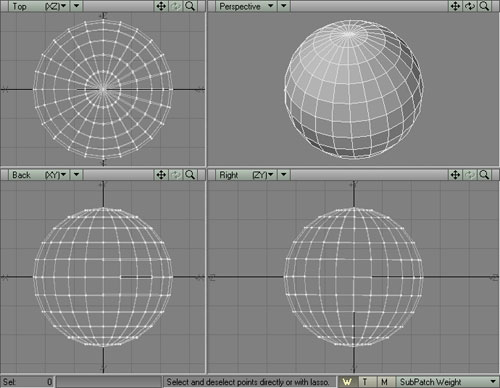Click the pan icon in Right viewport
This screenshot has height=388, width=500.
[455, 175]
